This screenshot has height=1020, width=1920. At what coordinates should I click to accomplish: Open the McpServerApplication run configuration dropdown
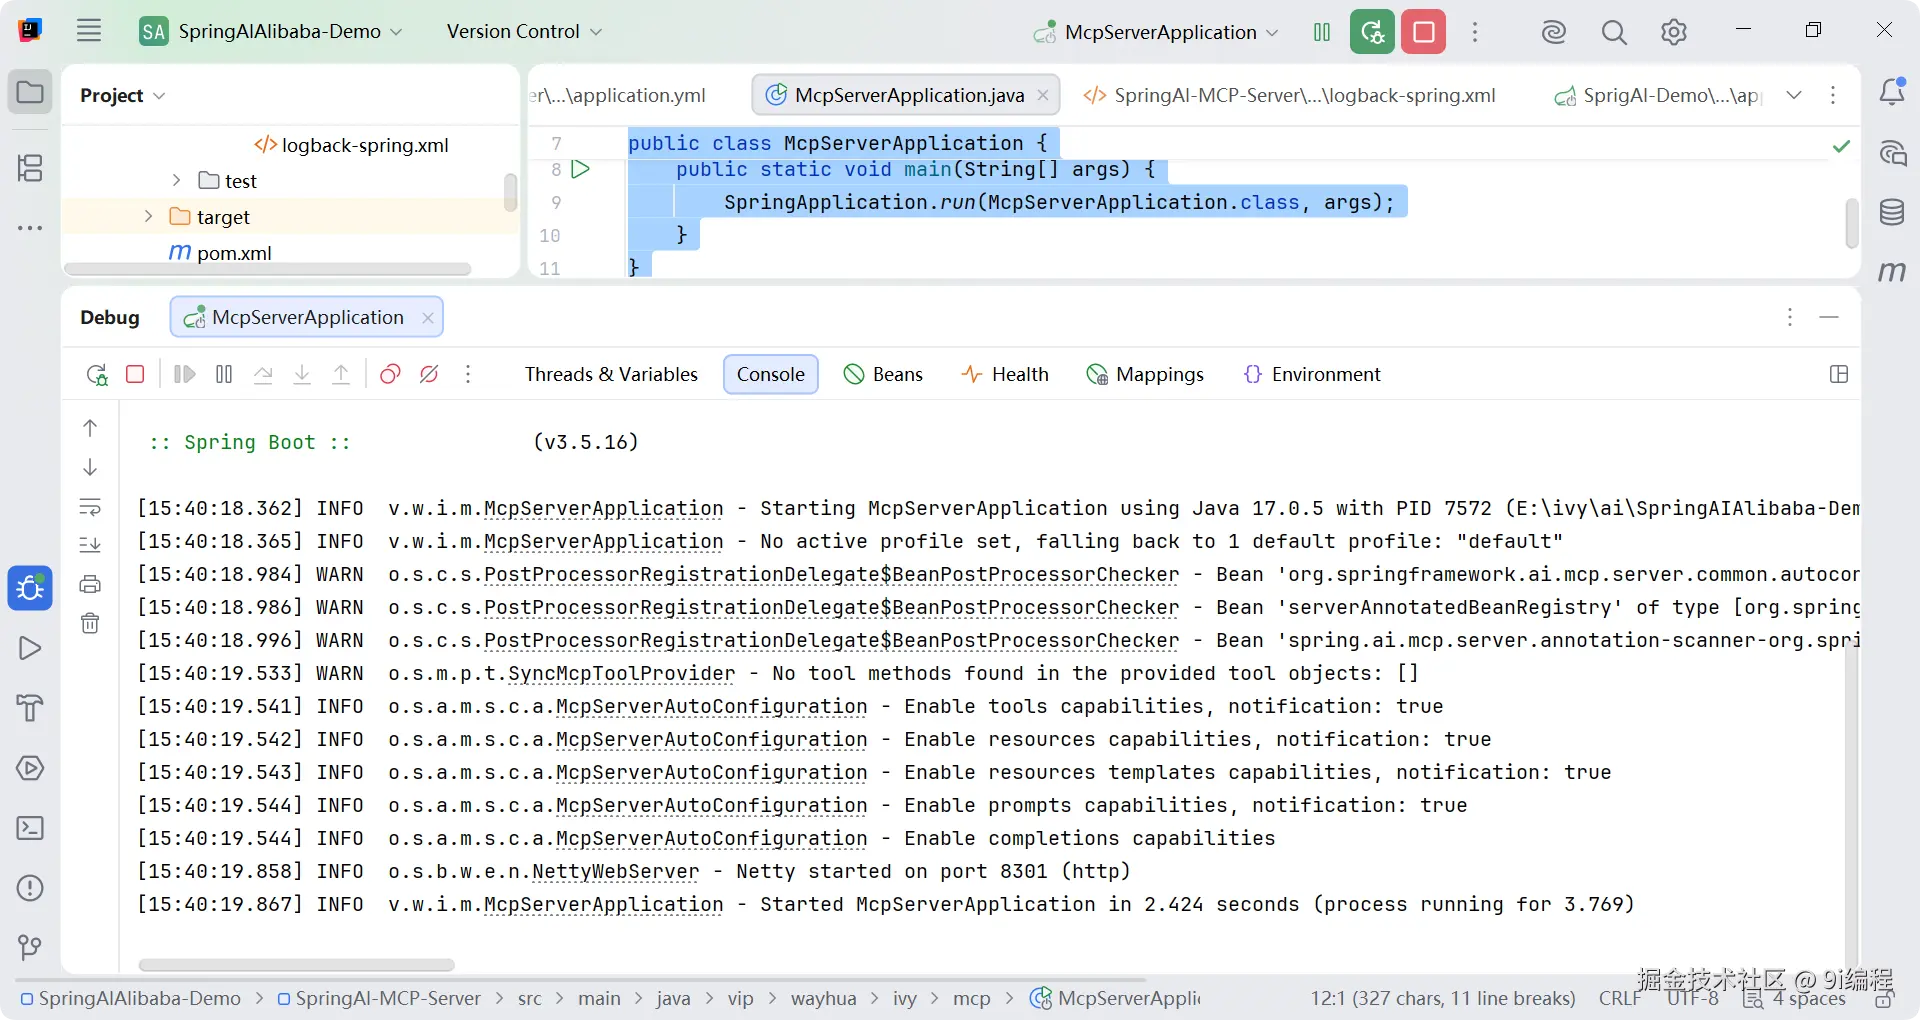tap(1157, 32)
